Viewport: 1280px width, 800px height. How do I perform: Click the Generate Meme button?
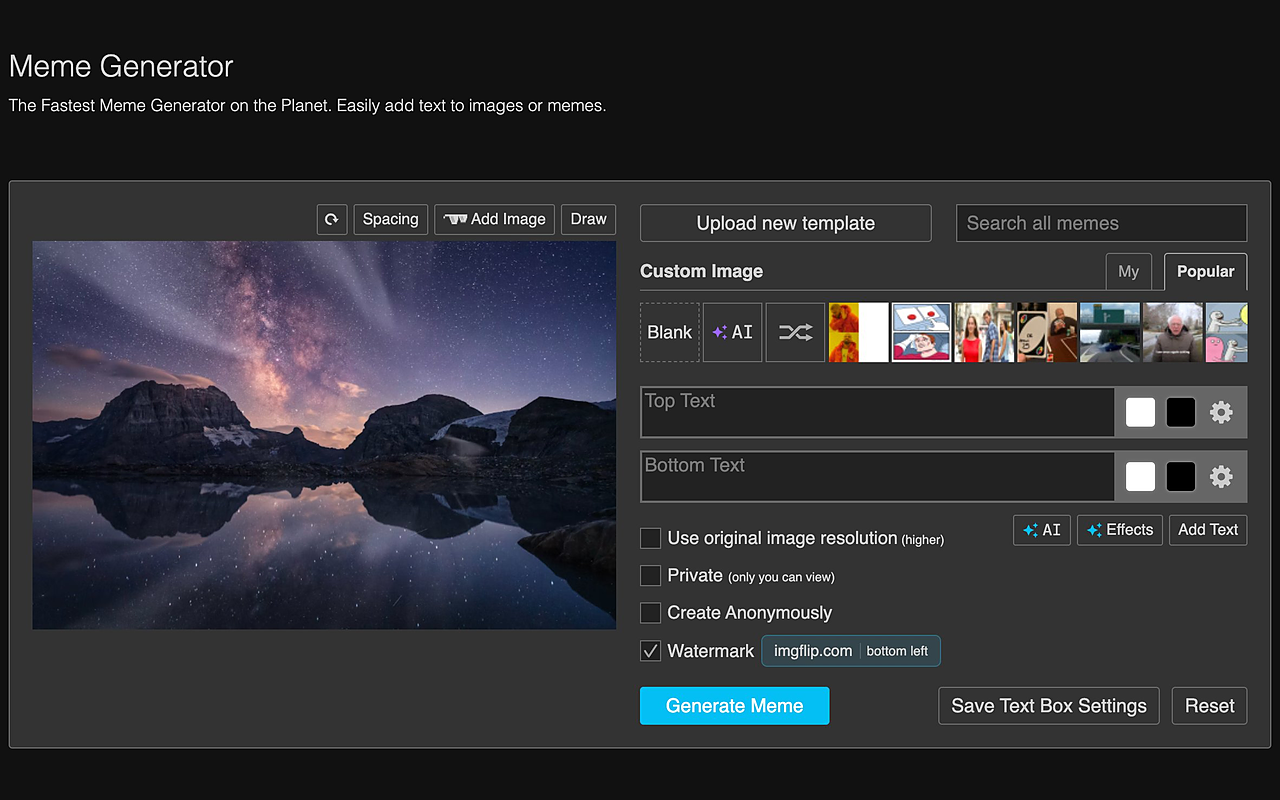(x=735, y=706)
